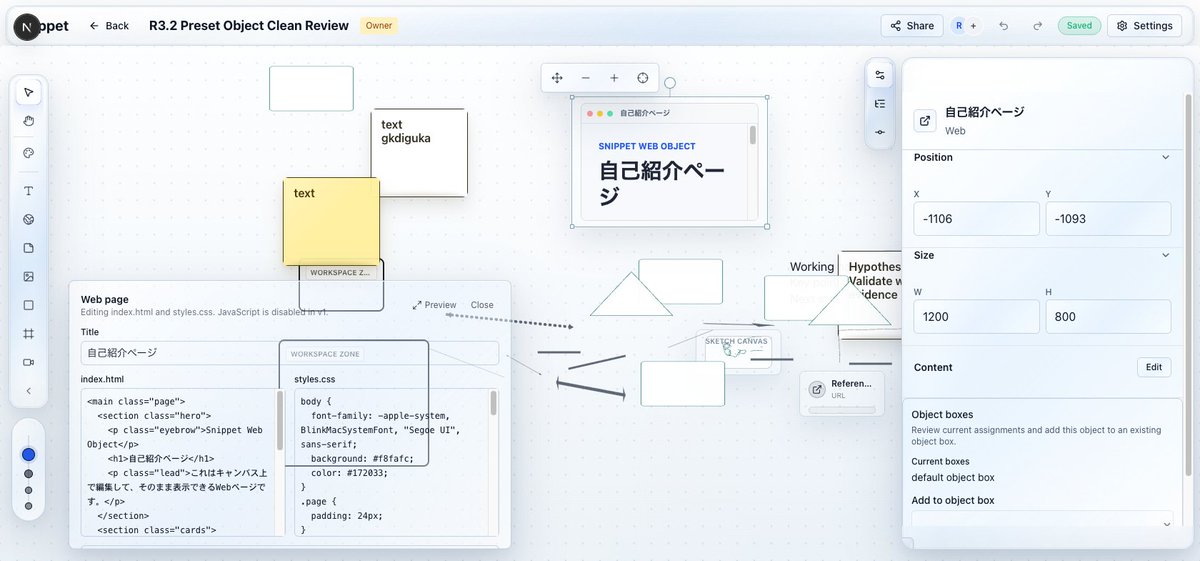This screenshot has width=1200, height=561.
Task: Select the 'text gkdiguka' note card
Action: [x=419, y=152]
